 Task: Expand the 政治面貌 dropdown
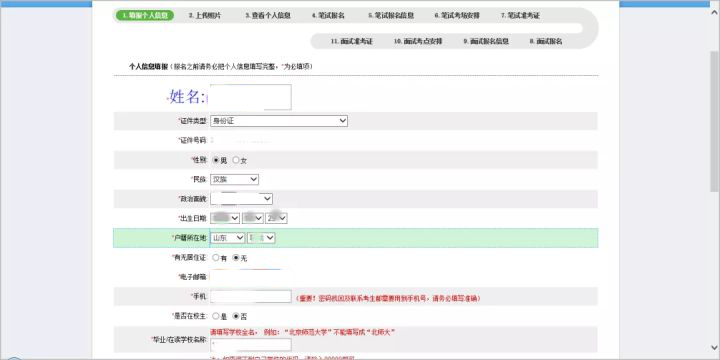point(242,199)
